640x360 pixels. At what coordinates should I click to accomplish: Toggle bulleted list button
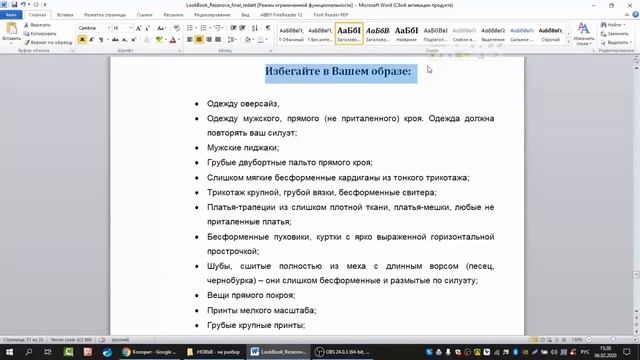click(x=190, y=28)
